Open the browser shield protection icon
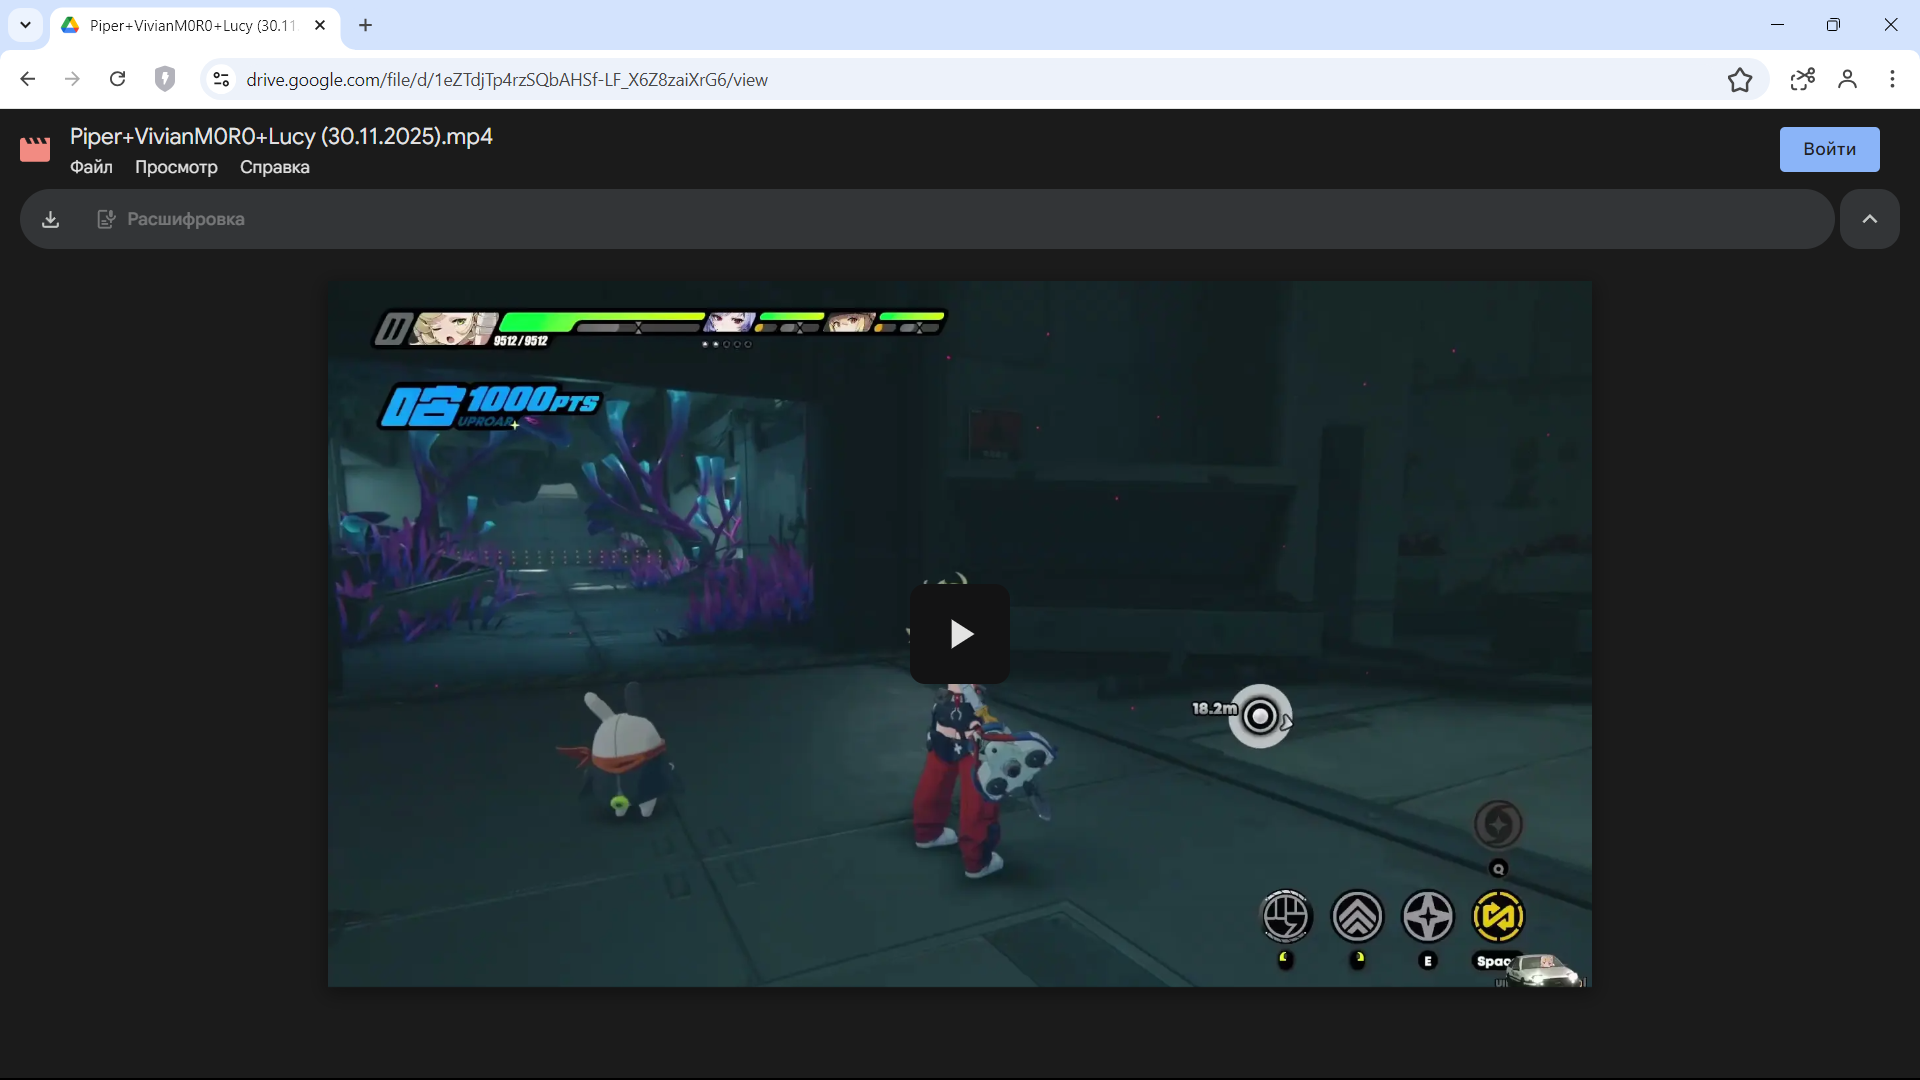Screen dimensions: 1920x1080 [x=165, y=79]
